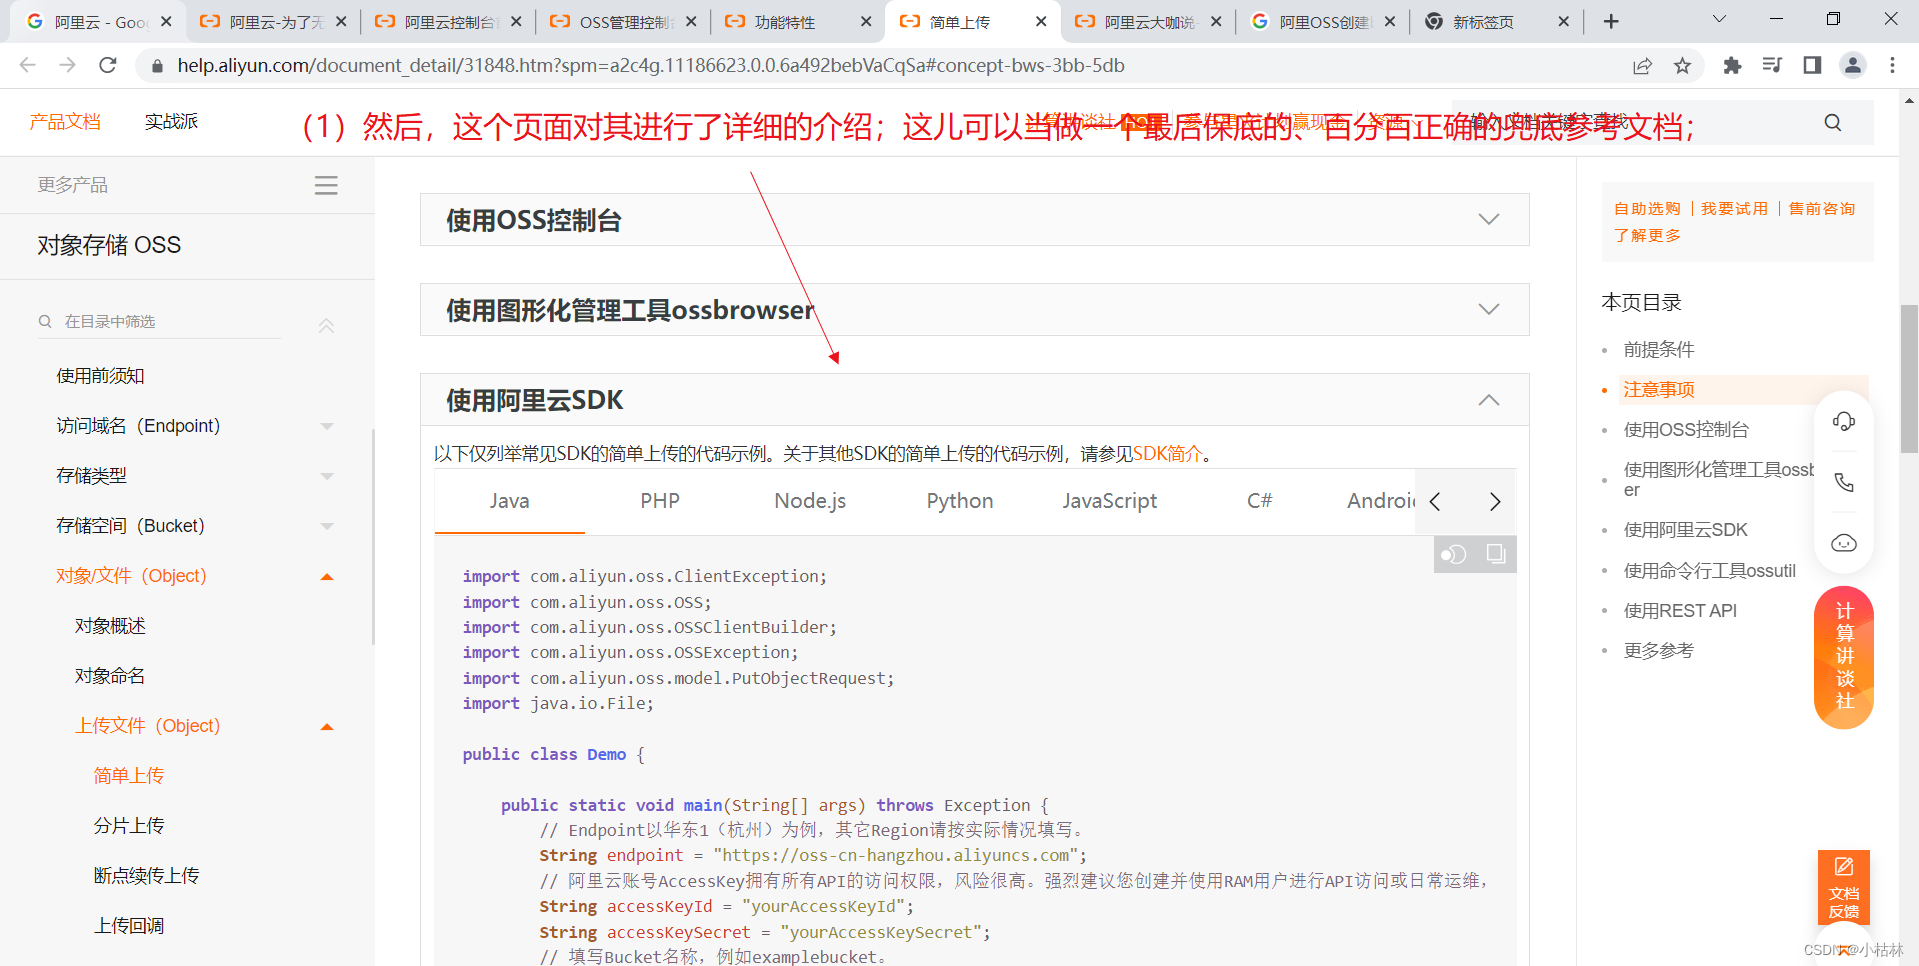This screenshot has height=966, width=1919.
Task: Open the share page icon in address bar
Action: pos(1642,65)
